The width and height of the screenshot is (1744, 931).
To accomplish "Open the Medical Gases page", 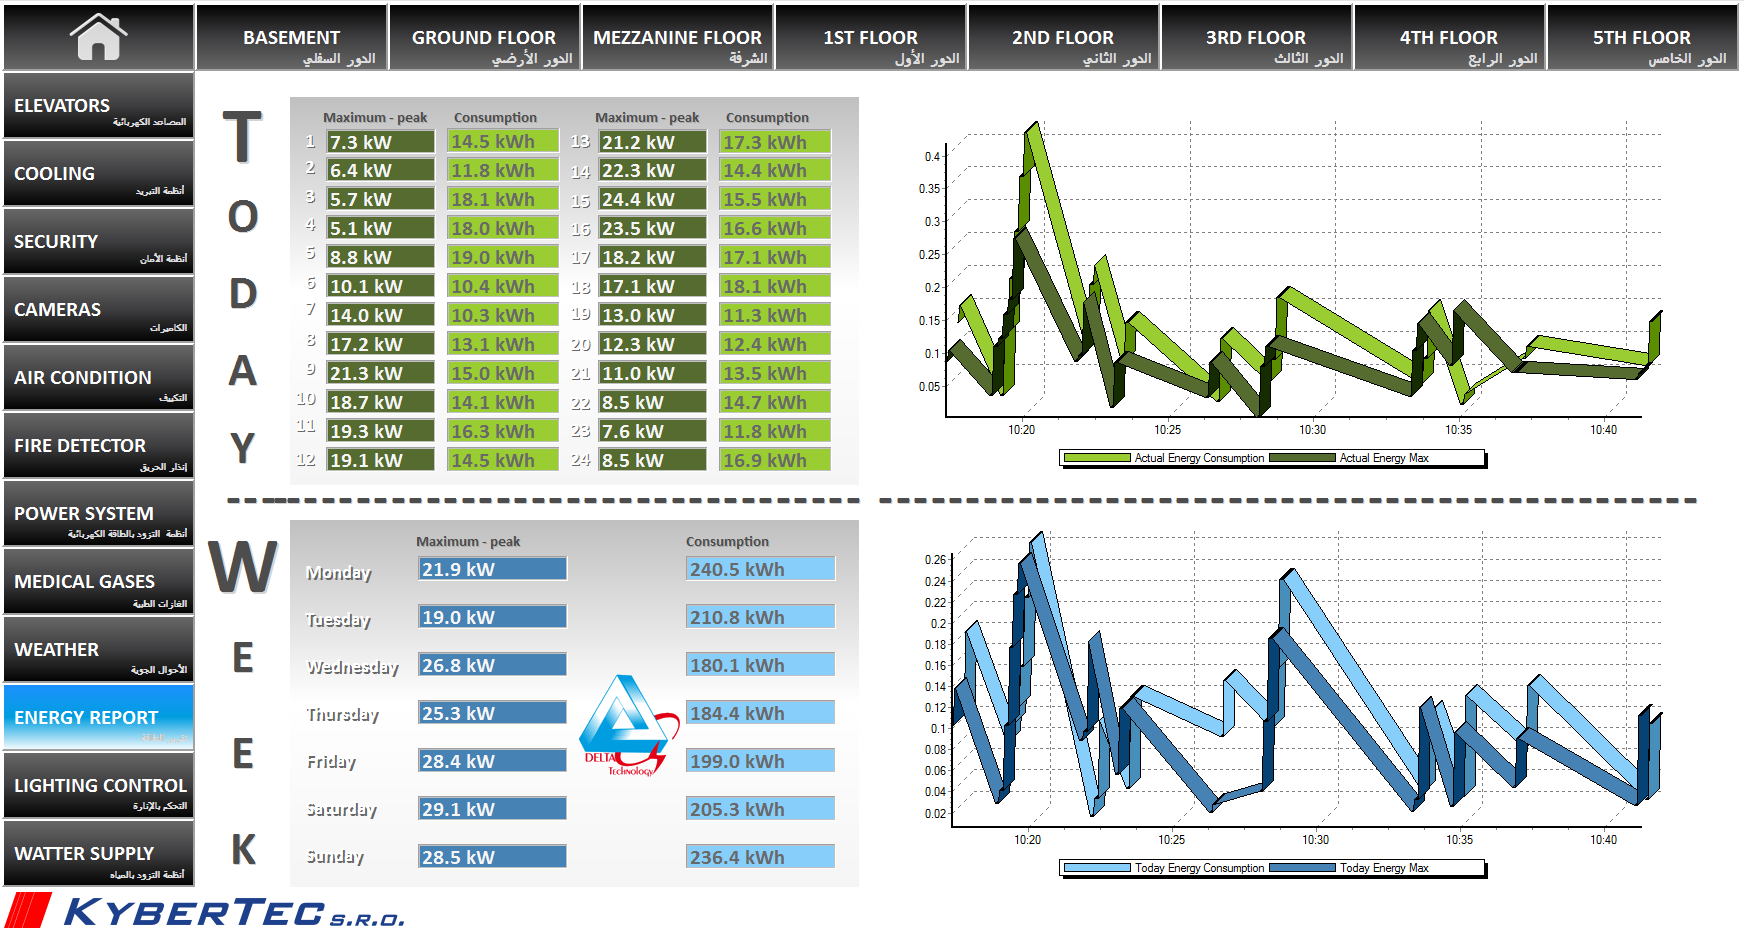I will point(98,582).
